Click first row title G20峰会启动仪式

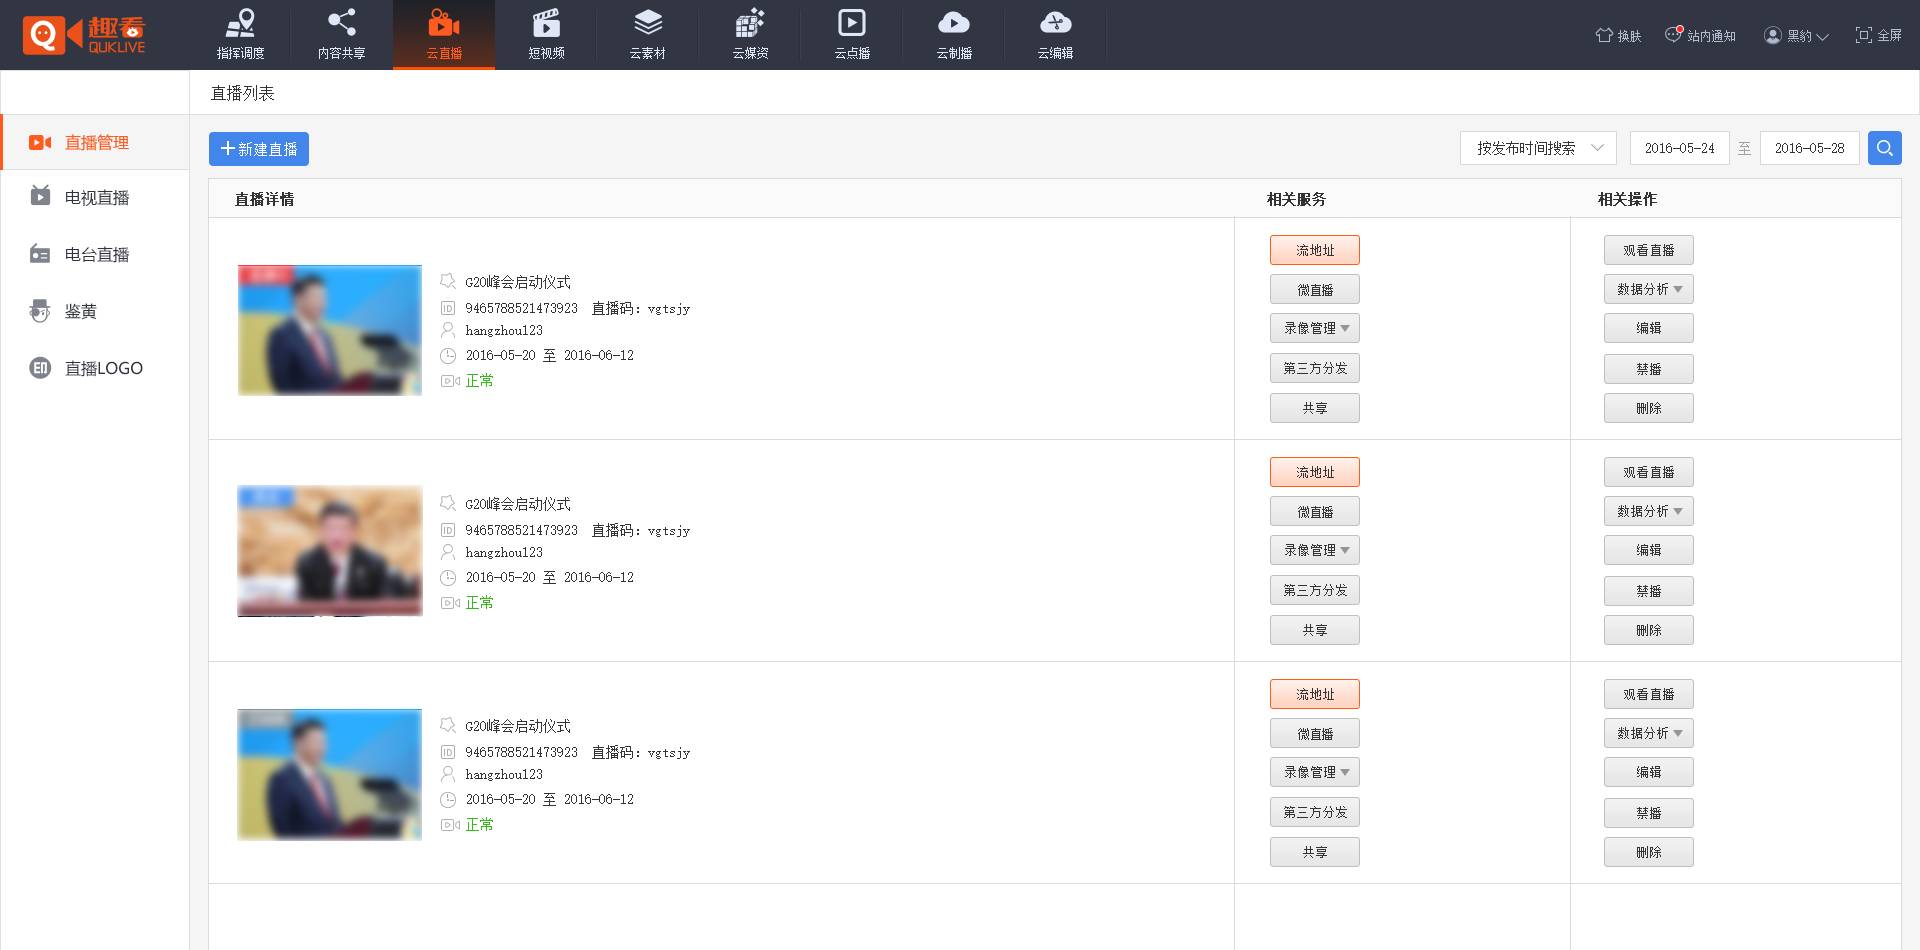click(518, 282)
